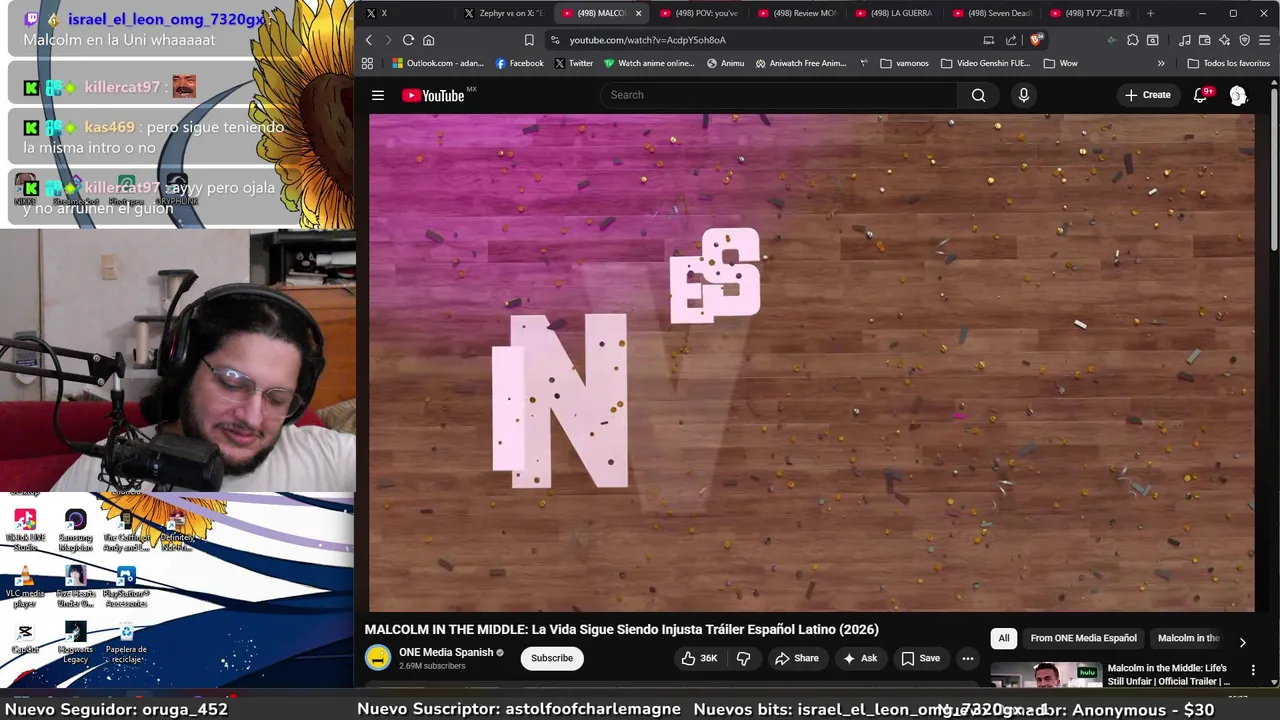Click the address bar URL field
Viewport: 1280px width, 720px height.
(770, 40)
